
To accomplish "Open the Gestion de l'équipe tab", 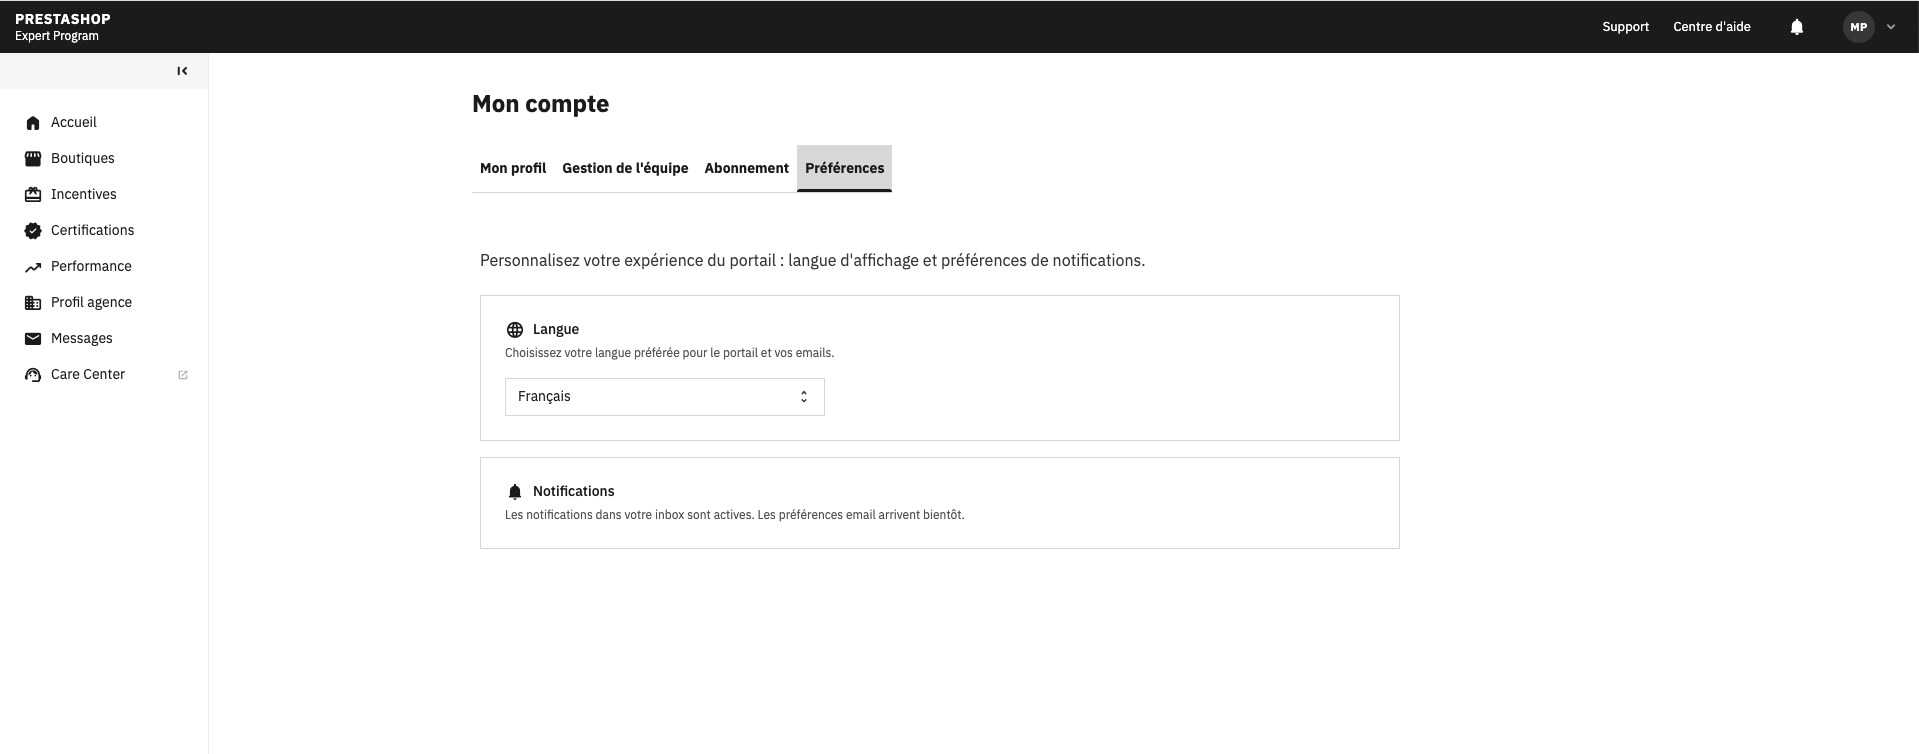I will click(625, 168).
